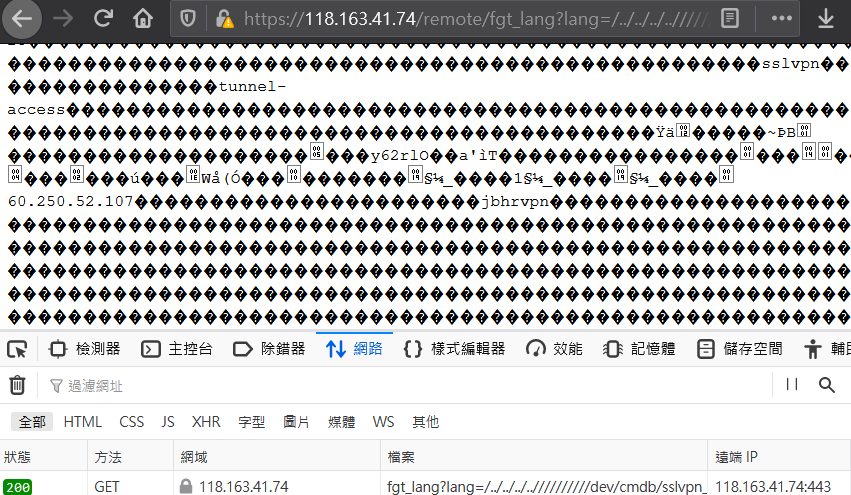Filter requests by 圖片 images
Viewport: 851px width, 495px height.
296,422
